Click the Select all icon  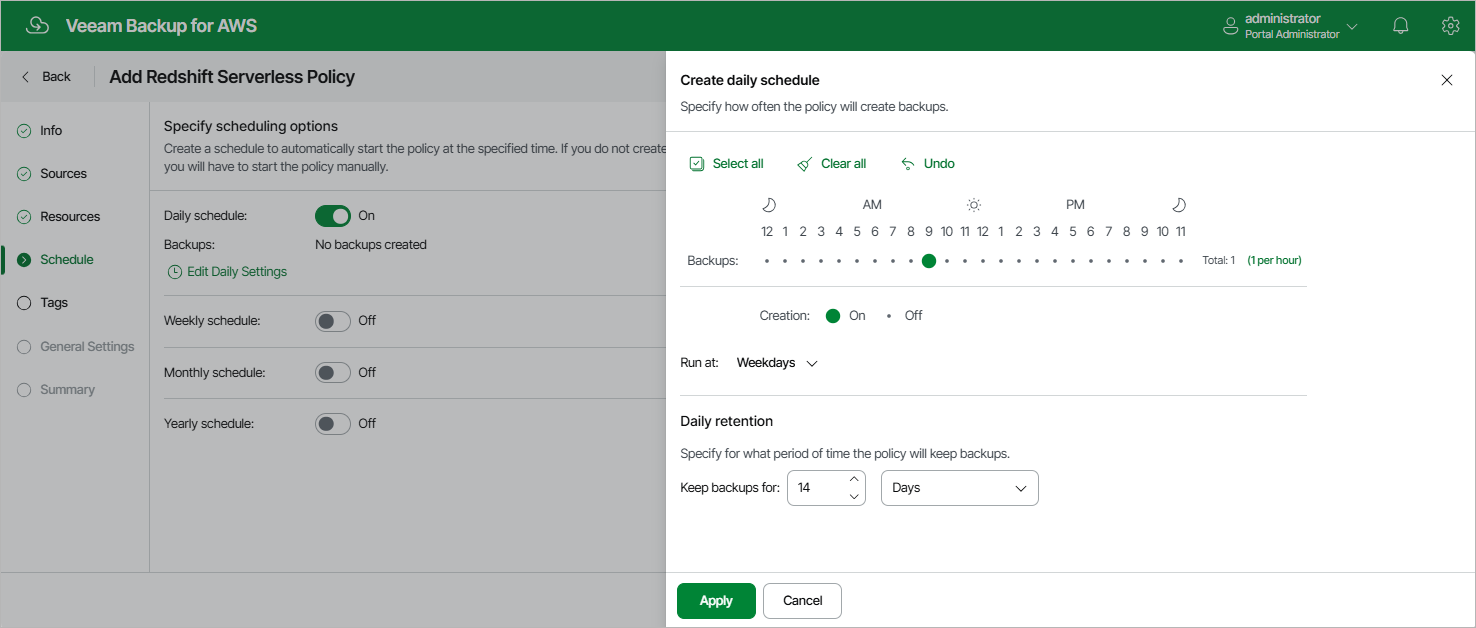click(x=697, y=164)
